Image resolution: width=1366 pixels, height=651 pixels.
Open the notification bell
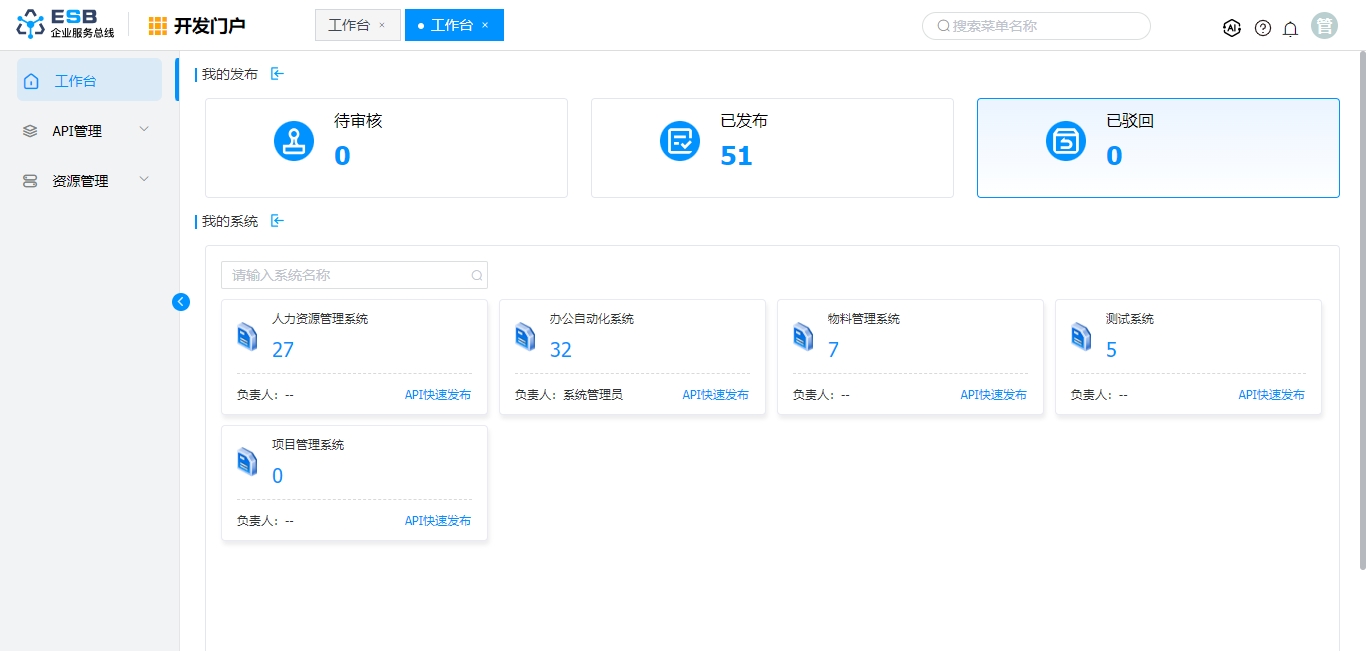pyautogui.click(x=1291, y=28)
